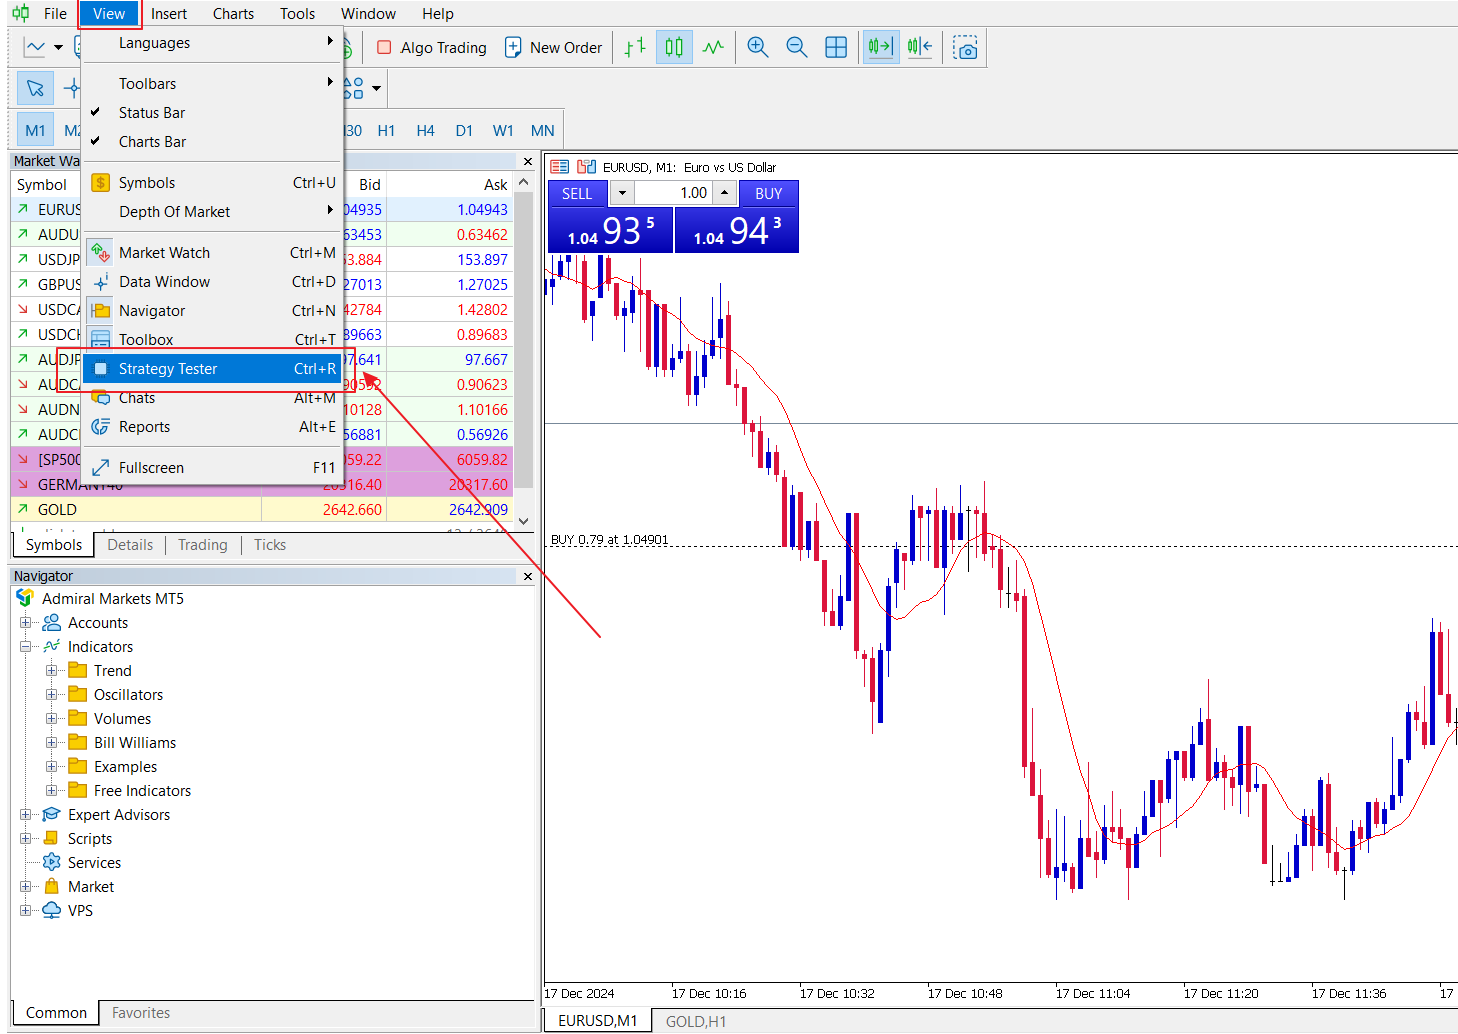Toggle chart auto scroll icon
The image size is (1458, 1034).
point(881,48)
